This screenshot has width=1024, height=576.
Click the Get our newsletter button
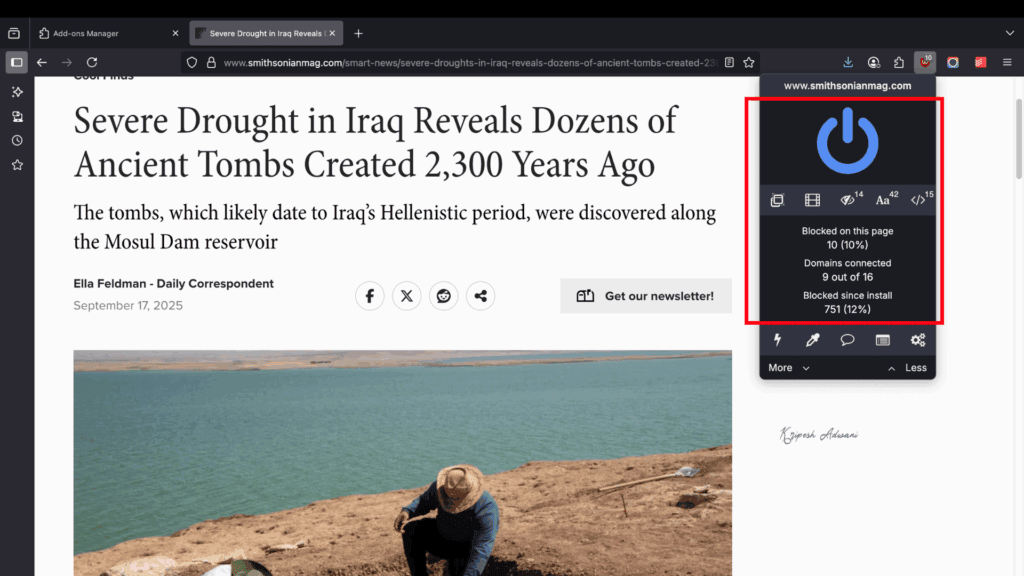point(645,295)
